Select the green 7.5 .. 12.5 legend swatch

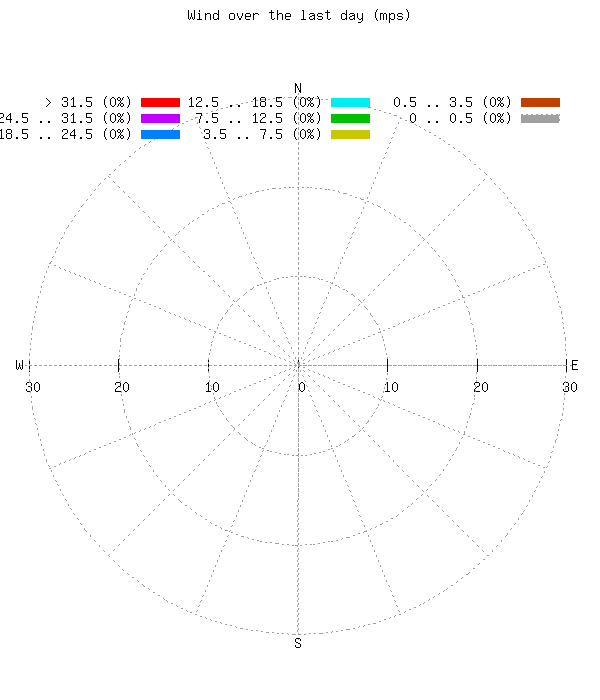click(x=350, y=118)
